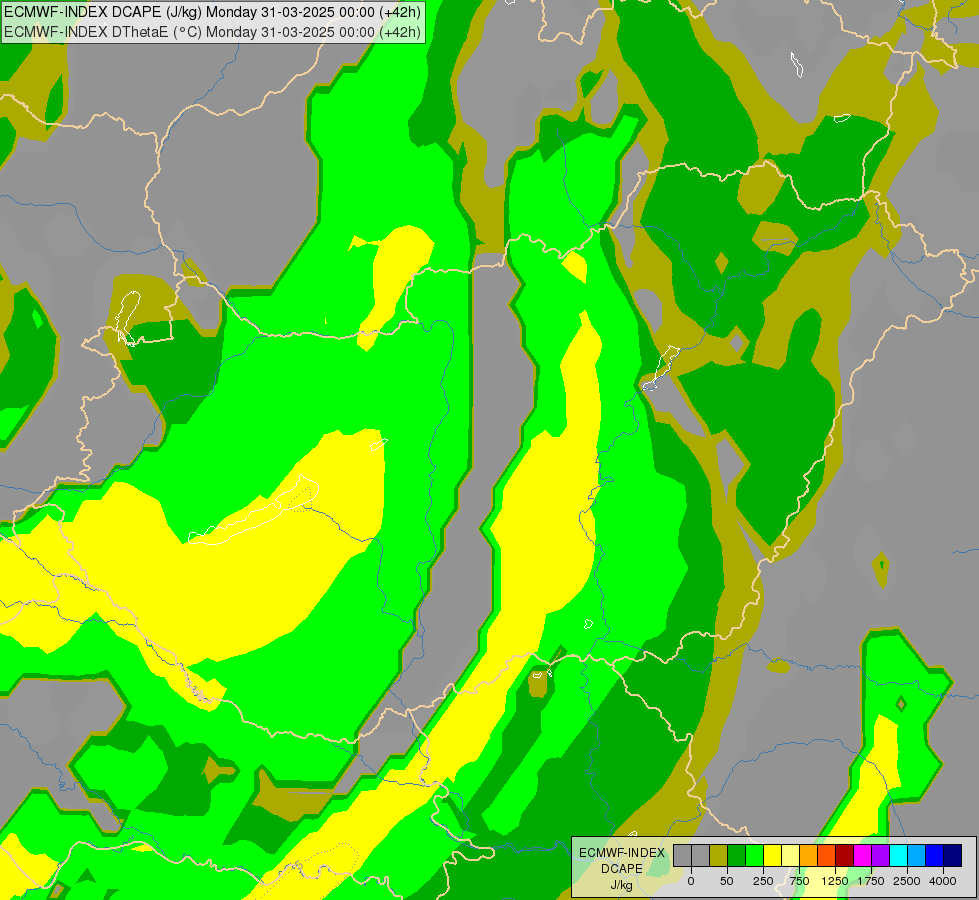The width and height of the screenshot is (979, 900).
Task: Pick the orange legend swatch
Action: point(809,856)
